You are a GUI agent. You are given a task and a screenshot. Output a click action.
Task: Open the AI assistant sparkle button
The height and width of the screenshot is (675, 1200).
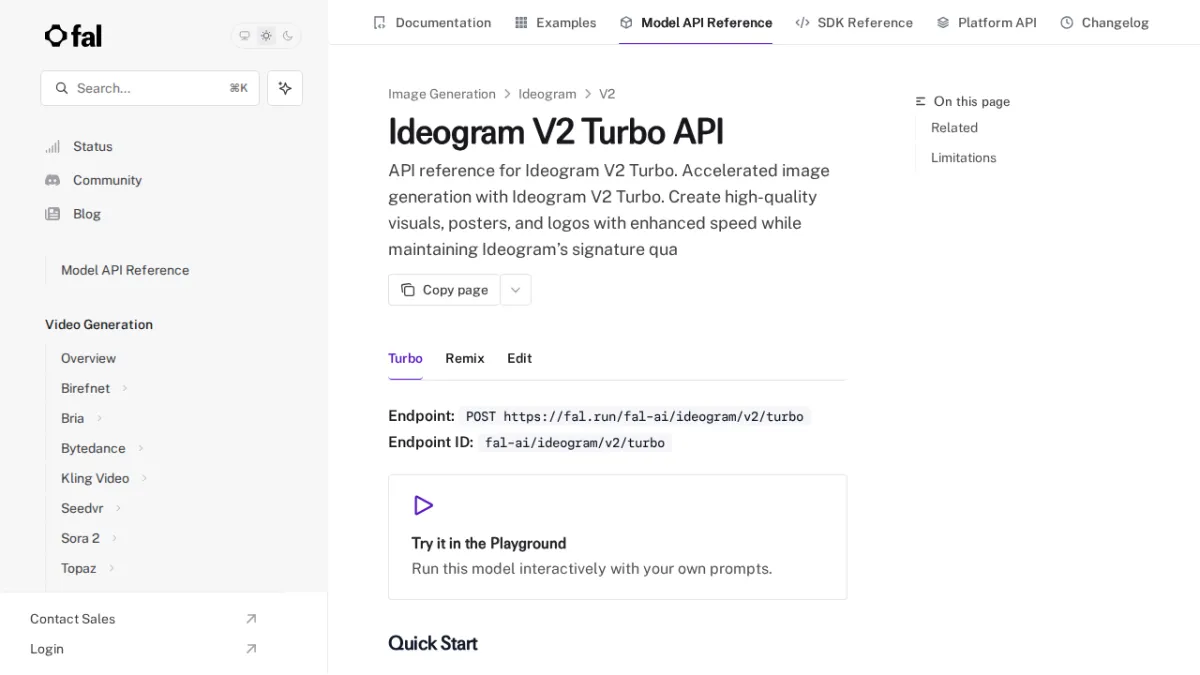pyautogui.click(x=285, y=88)
